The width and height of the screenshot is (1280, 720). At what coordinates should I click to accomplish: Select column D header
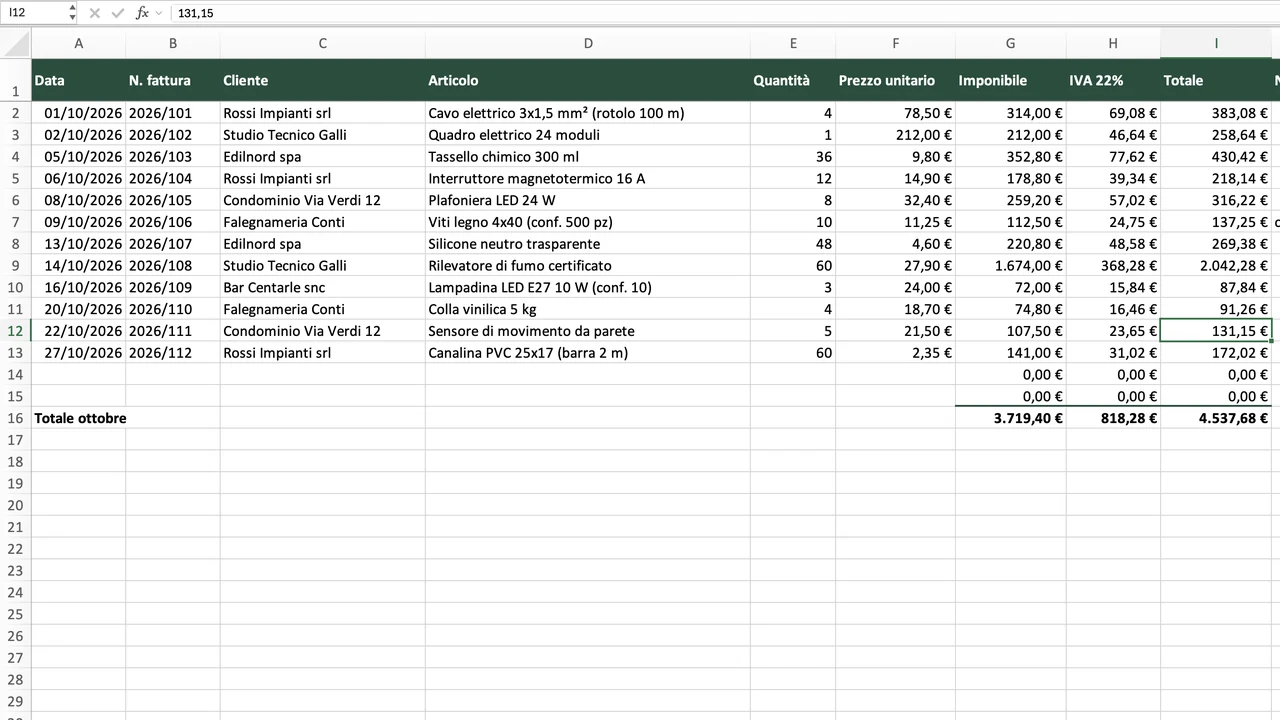(588, 43)
